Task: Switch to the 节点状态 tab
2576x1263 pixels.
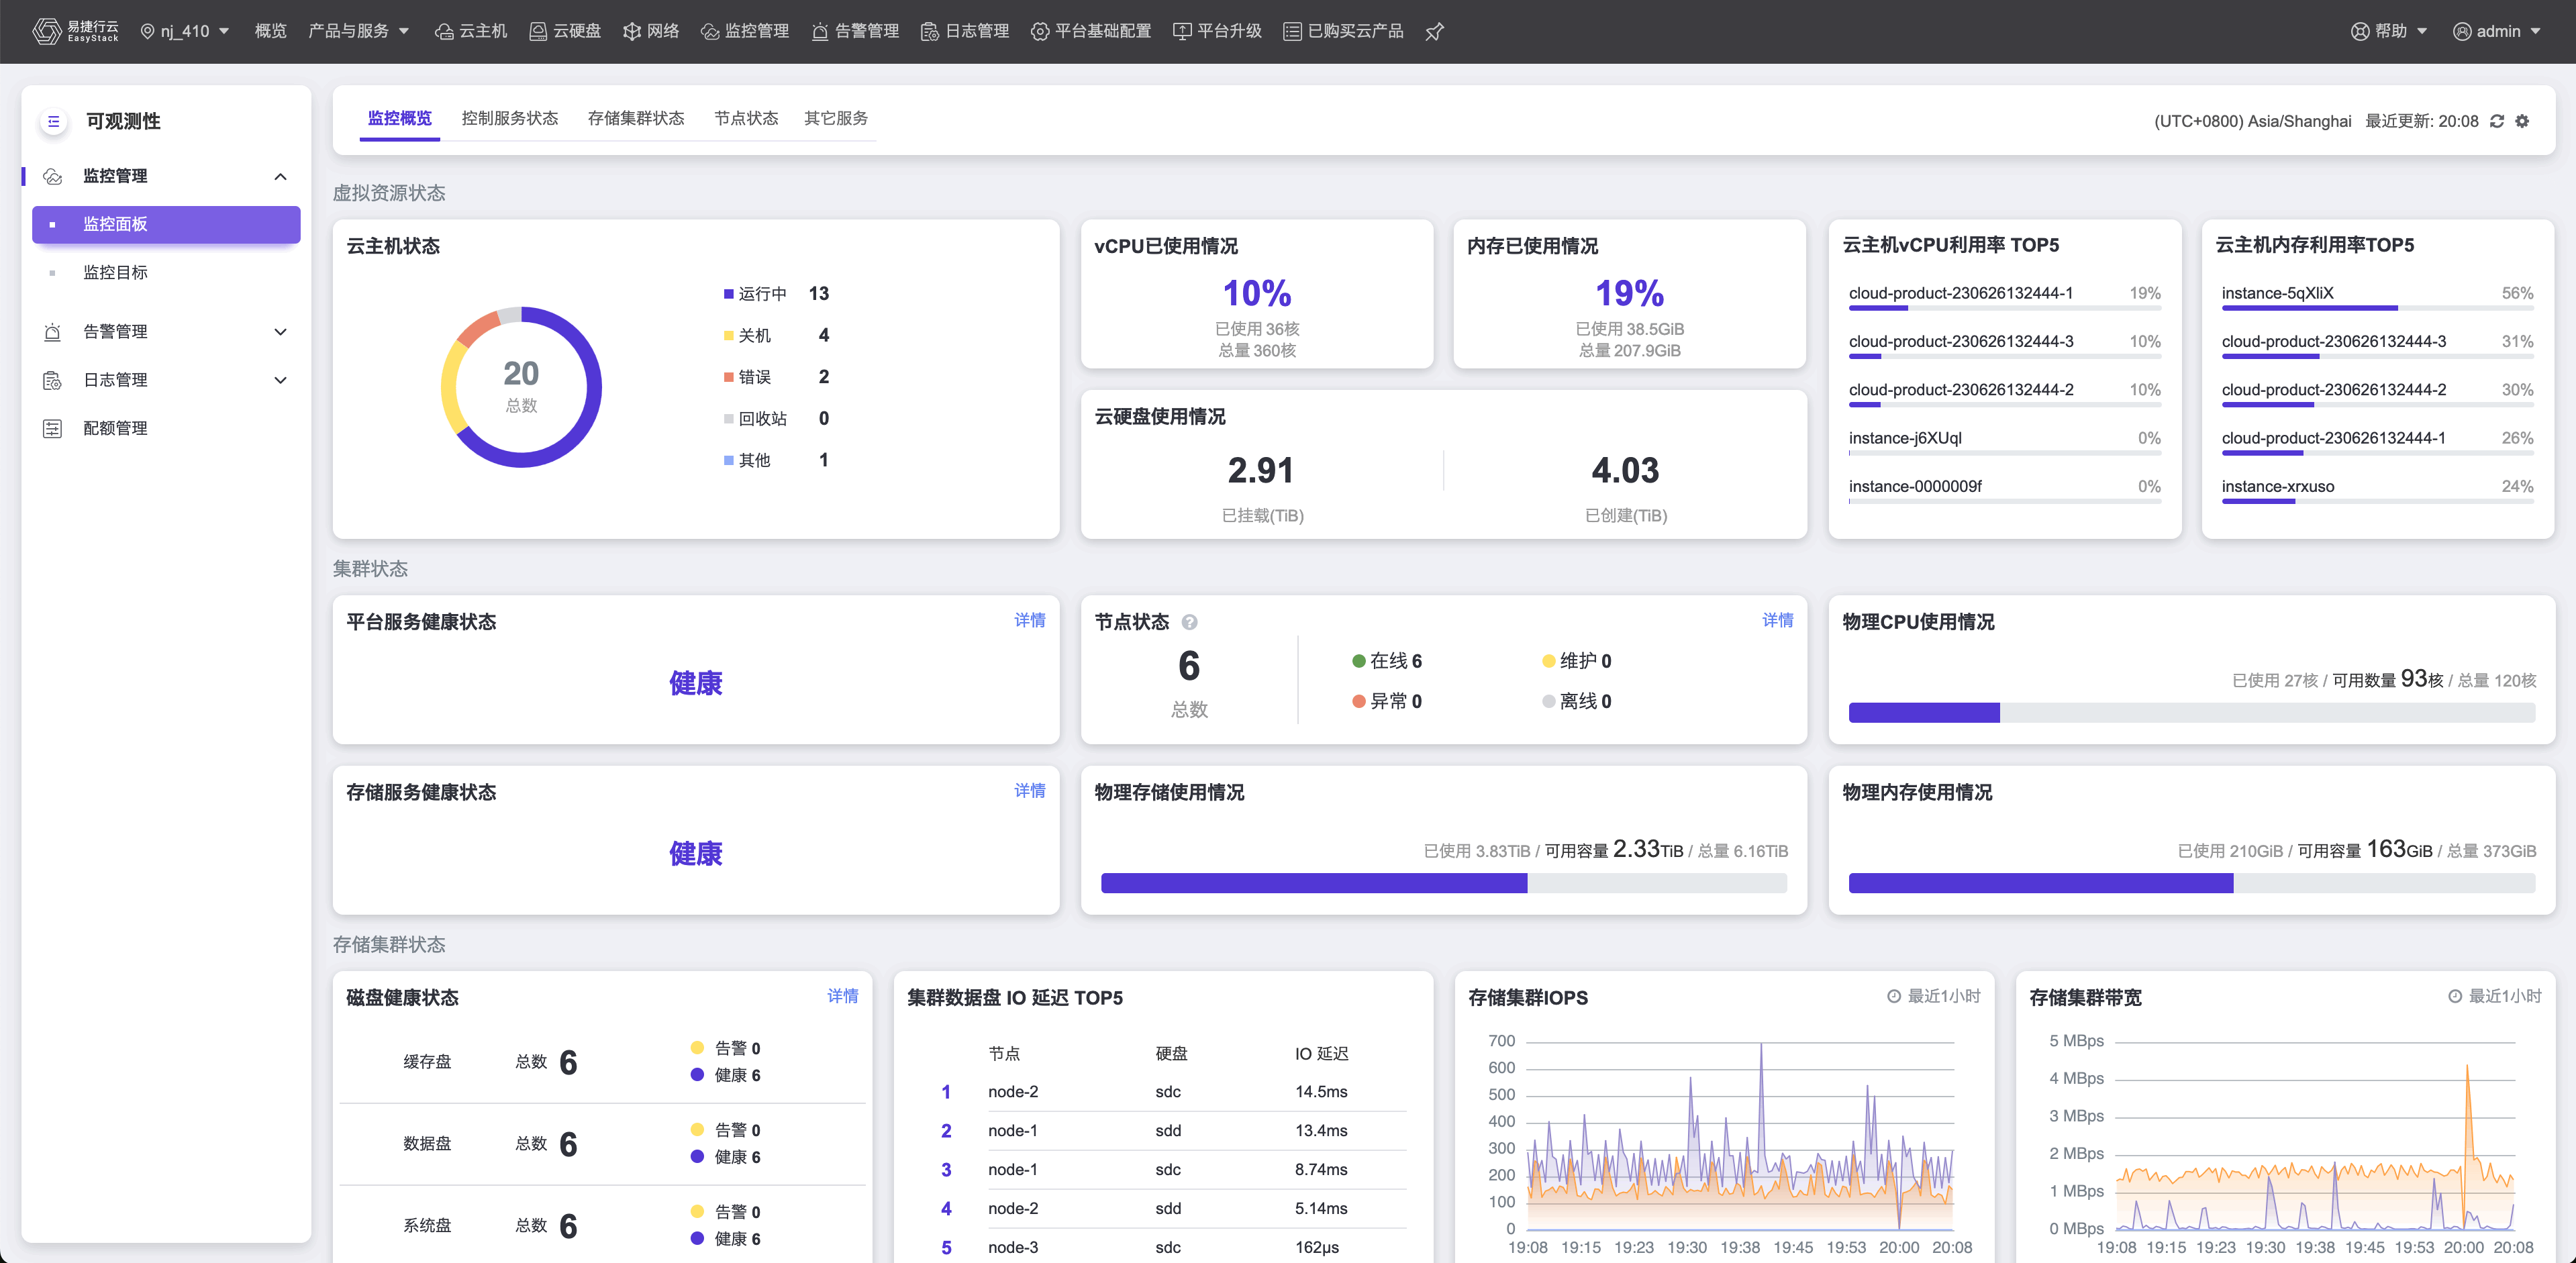Action: click(746, 119)
